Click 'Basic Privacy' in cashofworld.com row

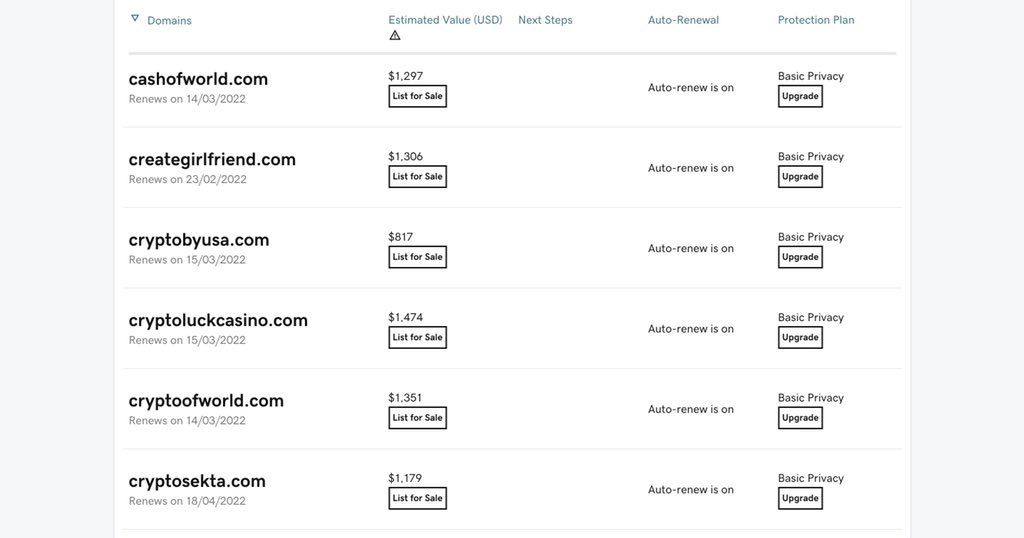pyautogui.click(x=810, y=76)
